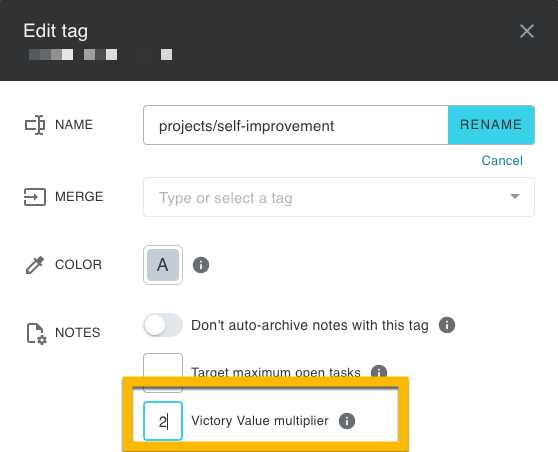Show info for Target maximum open tasks
Image resolution: width=558 pixels, height=452 pixels.
(x=379, y=372)
